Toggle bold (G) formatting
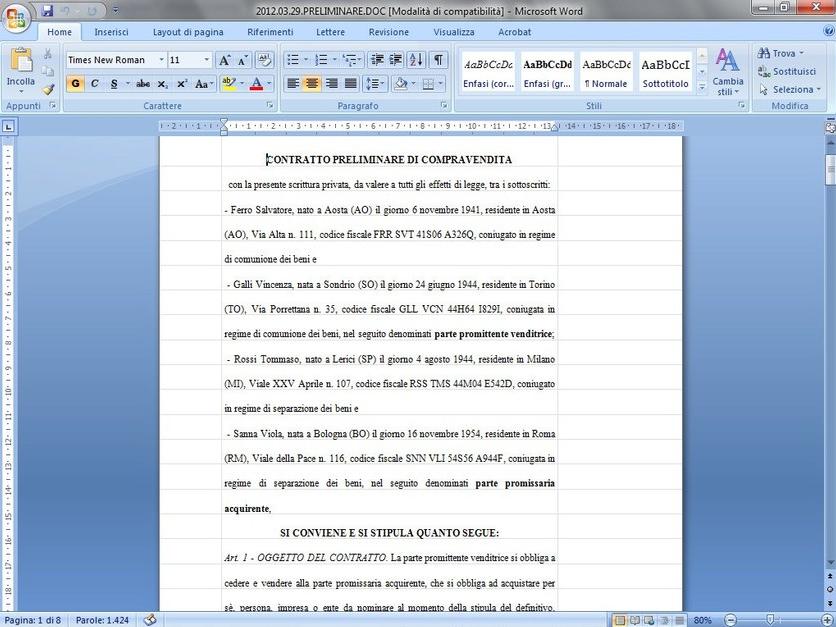 click(76, 84)
